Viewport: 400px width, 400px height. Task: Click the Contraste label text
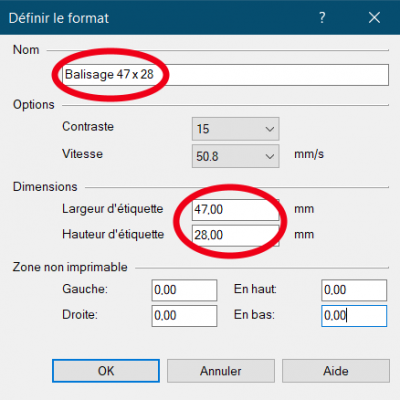click(x=88, y=127)
